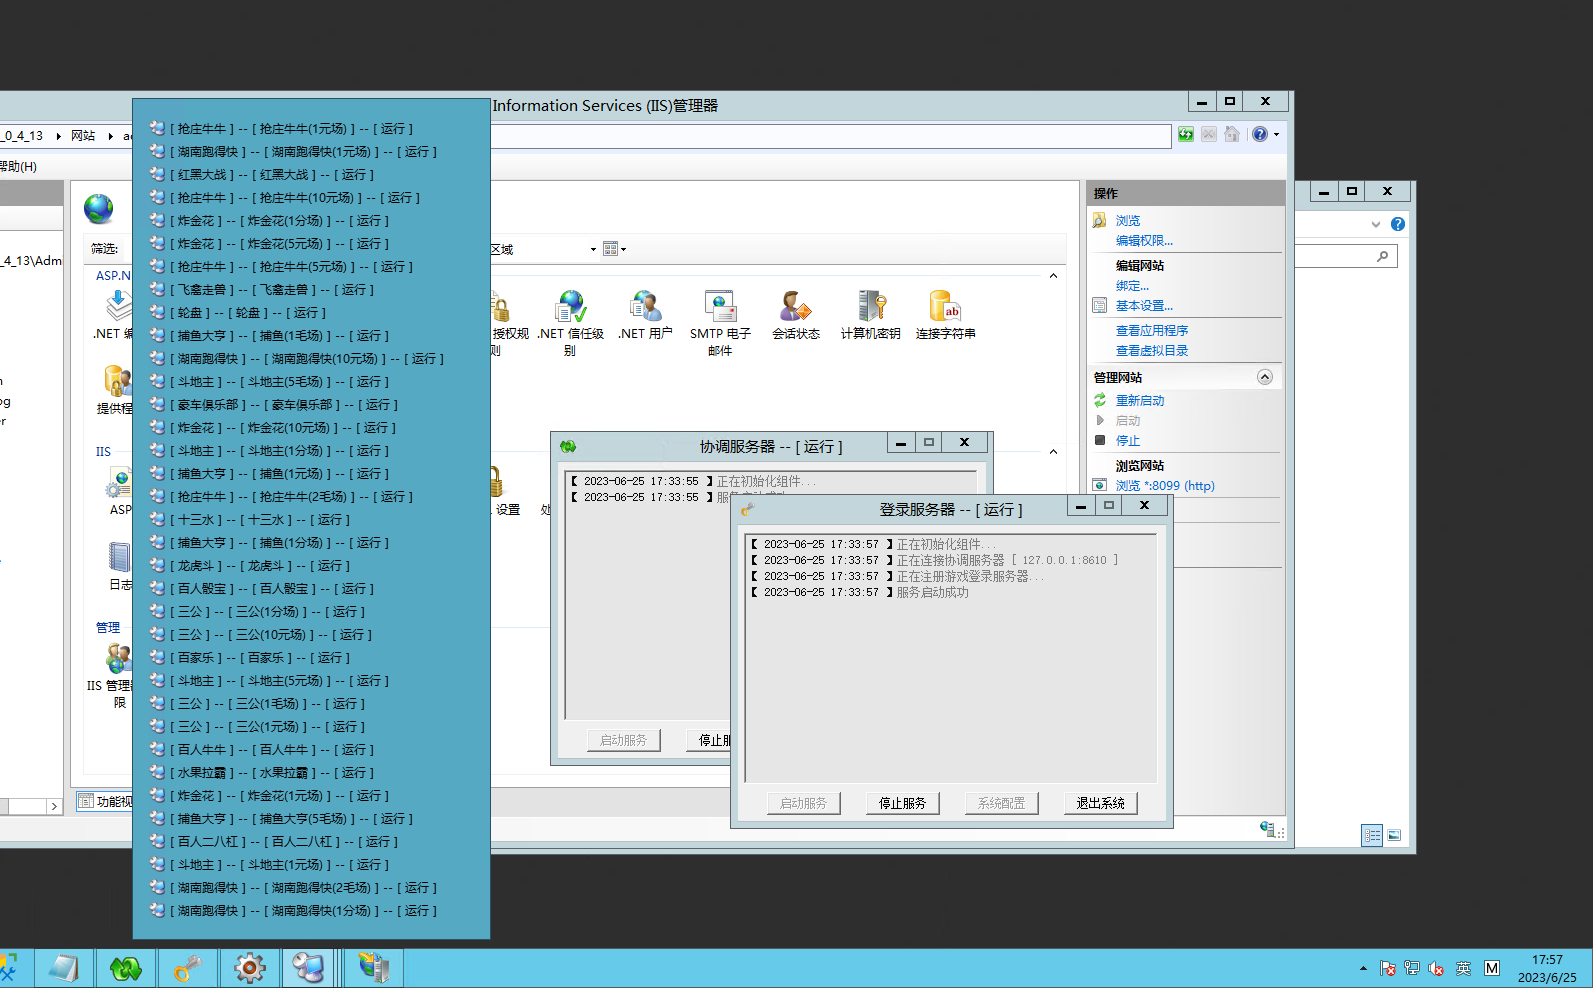Switch to details list view at bottom right
Viewport: 1593px width, 988px height.
tap(1372, 835)
